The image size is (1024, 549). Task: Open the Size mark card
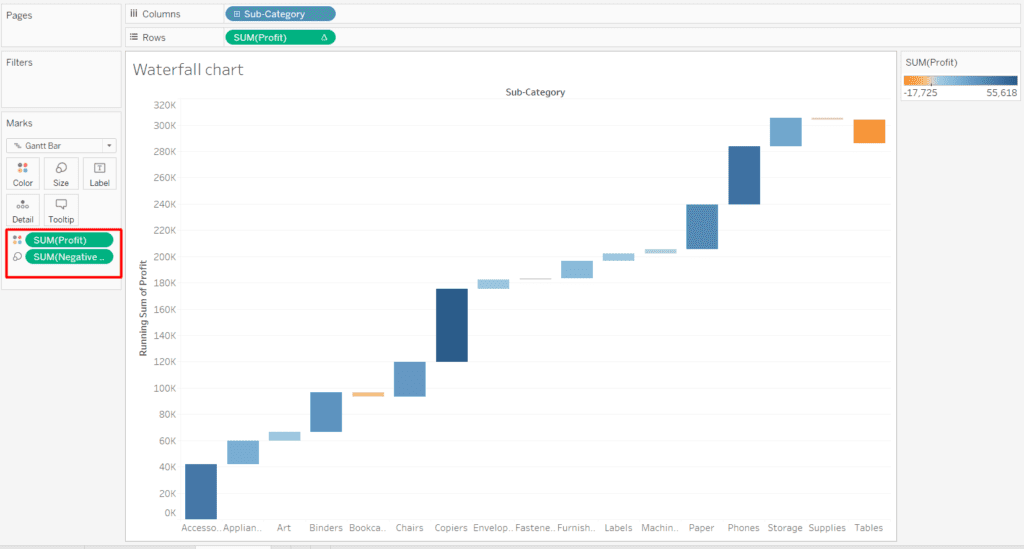point(61,174)
